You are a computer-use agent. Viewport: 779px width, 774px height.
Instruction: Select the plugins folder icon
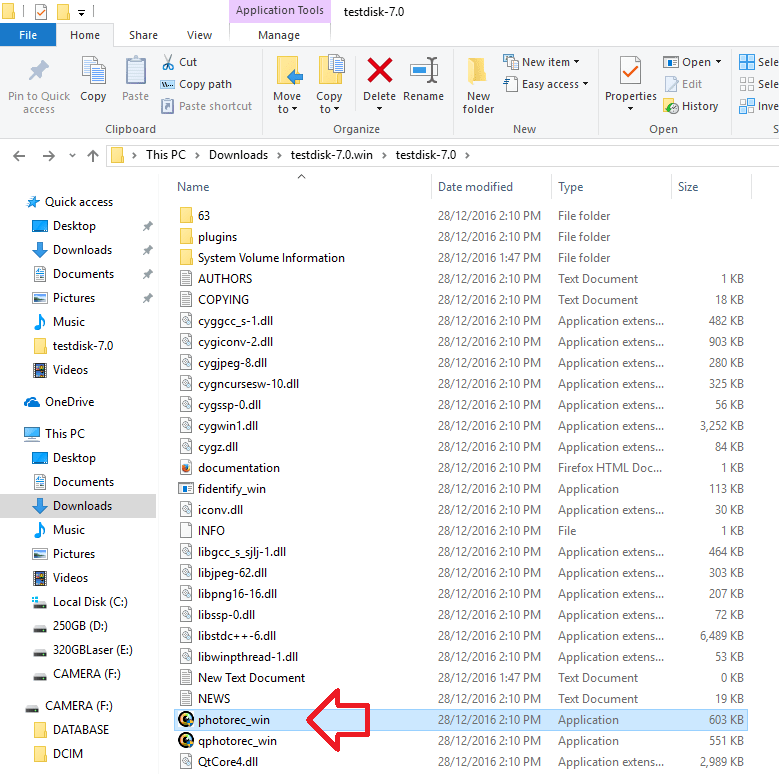[x=186, y=236]
